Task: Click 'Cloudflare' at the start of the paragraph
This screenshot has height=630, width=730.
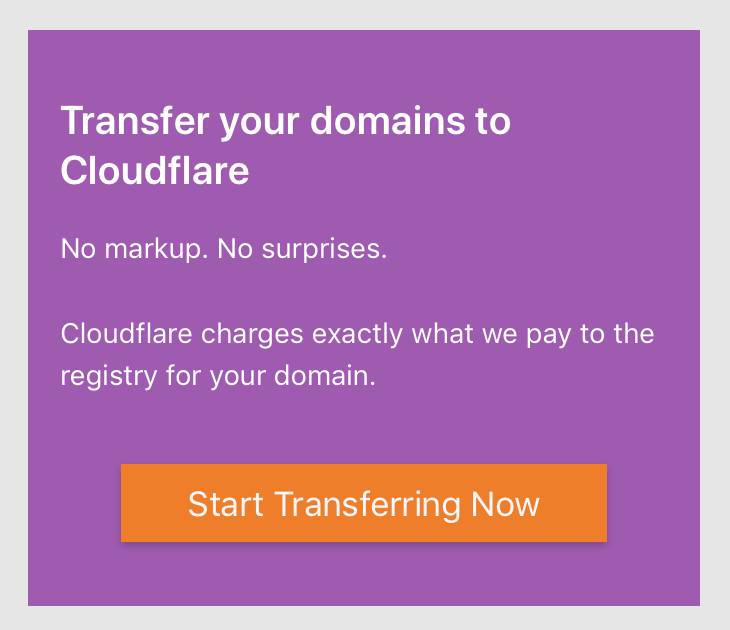Action: (126, 334)
